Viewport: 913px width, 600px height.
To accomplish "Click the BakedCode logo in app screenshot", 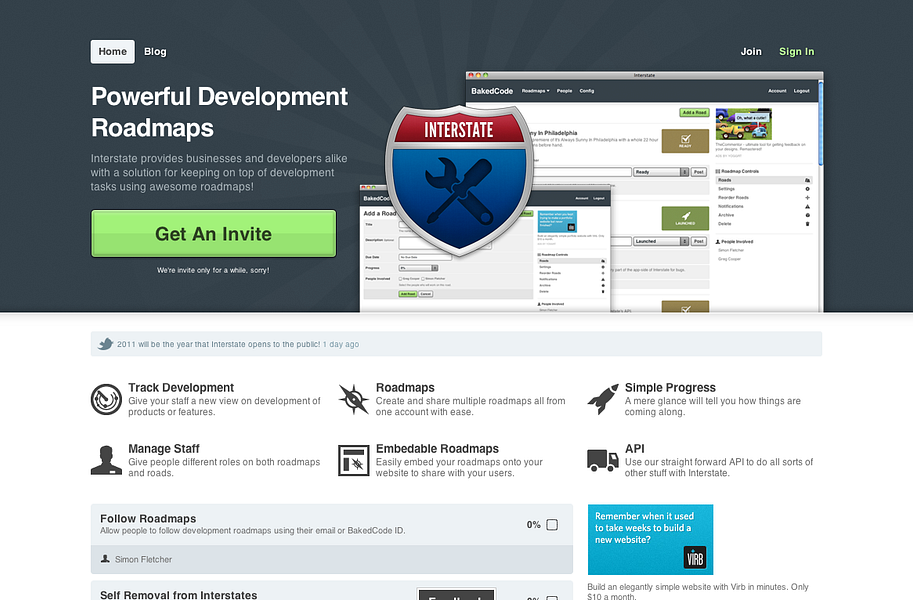I will pyautogui.click(x=492, y=91).
